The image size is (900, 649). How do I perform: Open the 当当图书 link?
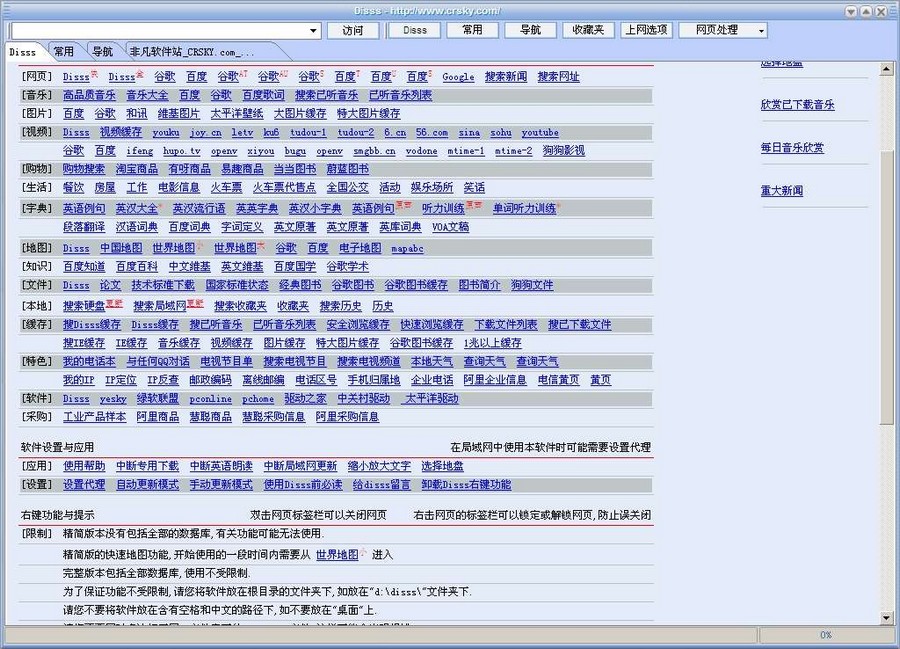[x=294, y=169]
